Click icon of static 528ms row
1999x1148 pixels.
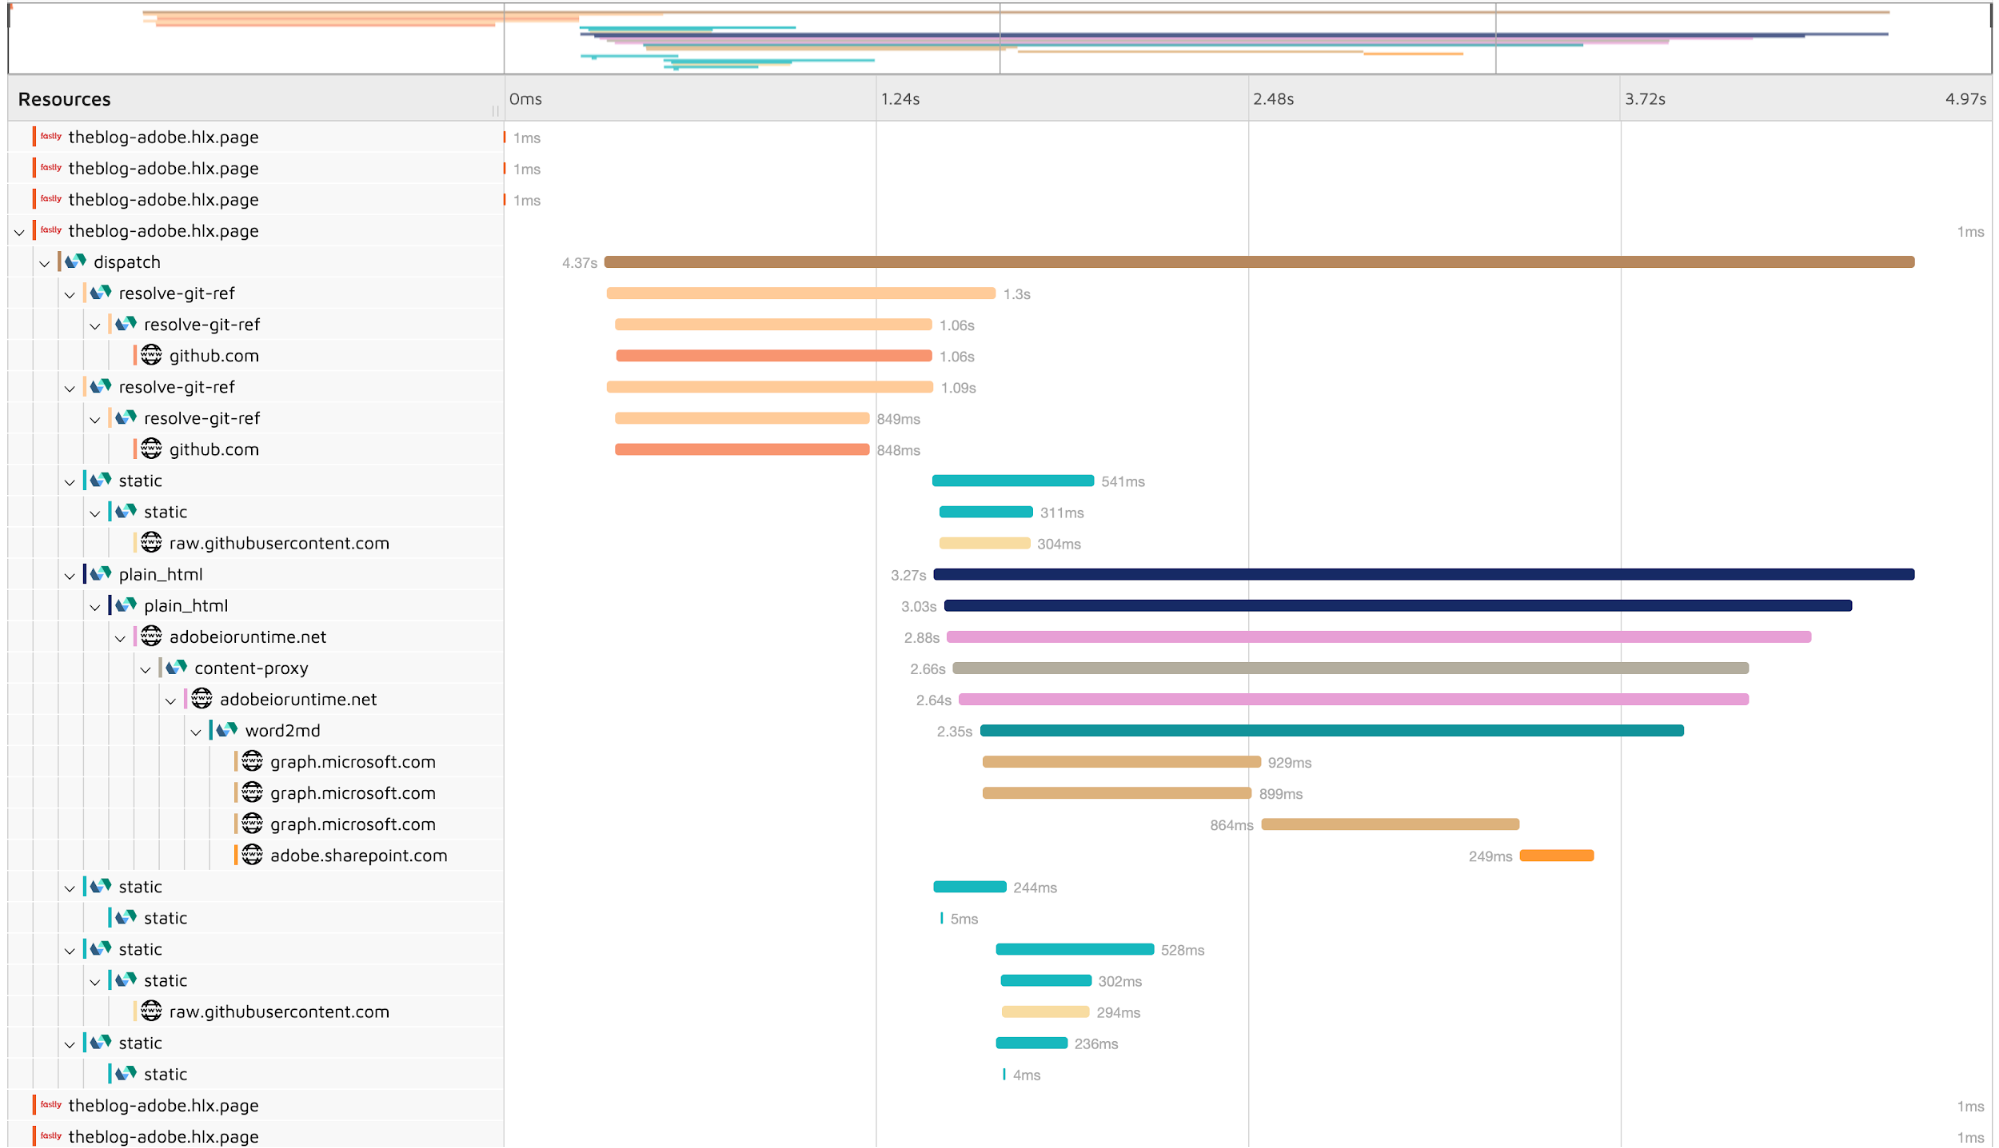(100, 949)
